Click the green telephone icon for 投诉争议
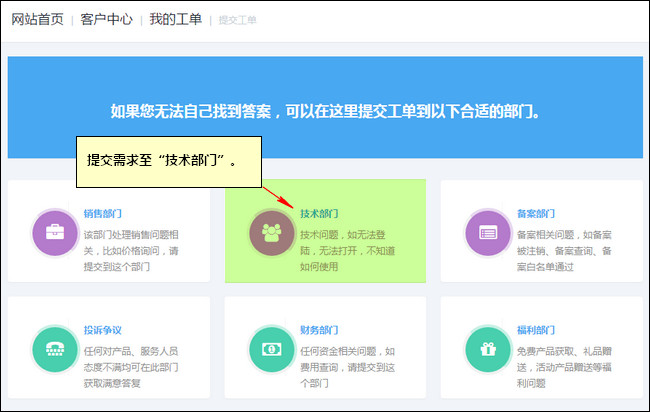 click(55, 349)
